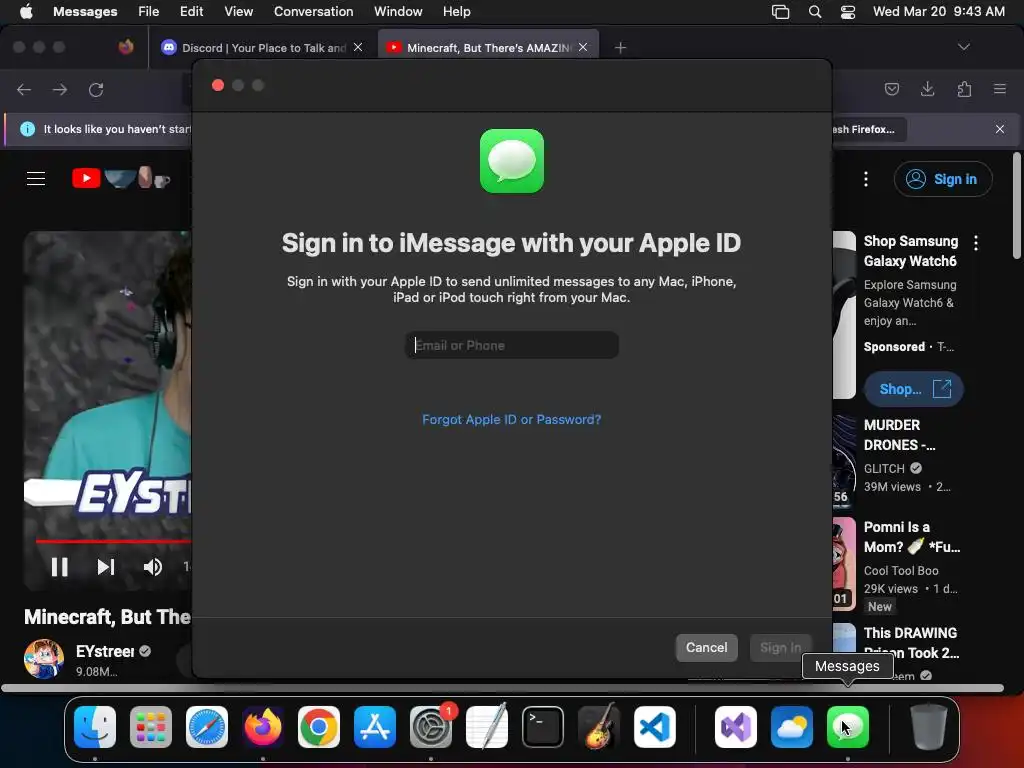Click the Shop button on Samsung ad
This screenshot has height=768, width=1024.
tap(914, 389)
